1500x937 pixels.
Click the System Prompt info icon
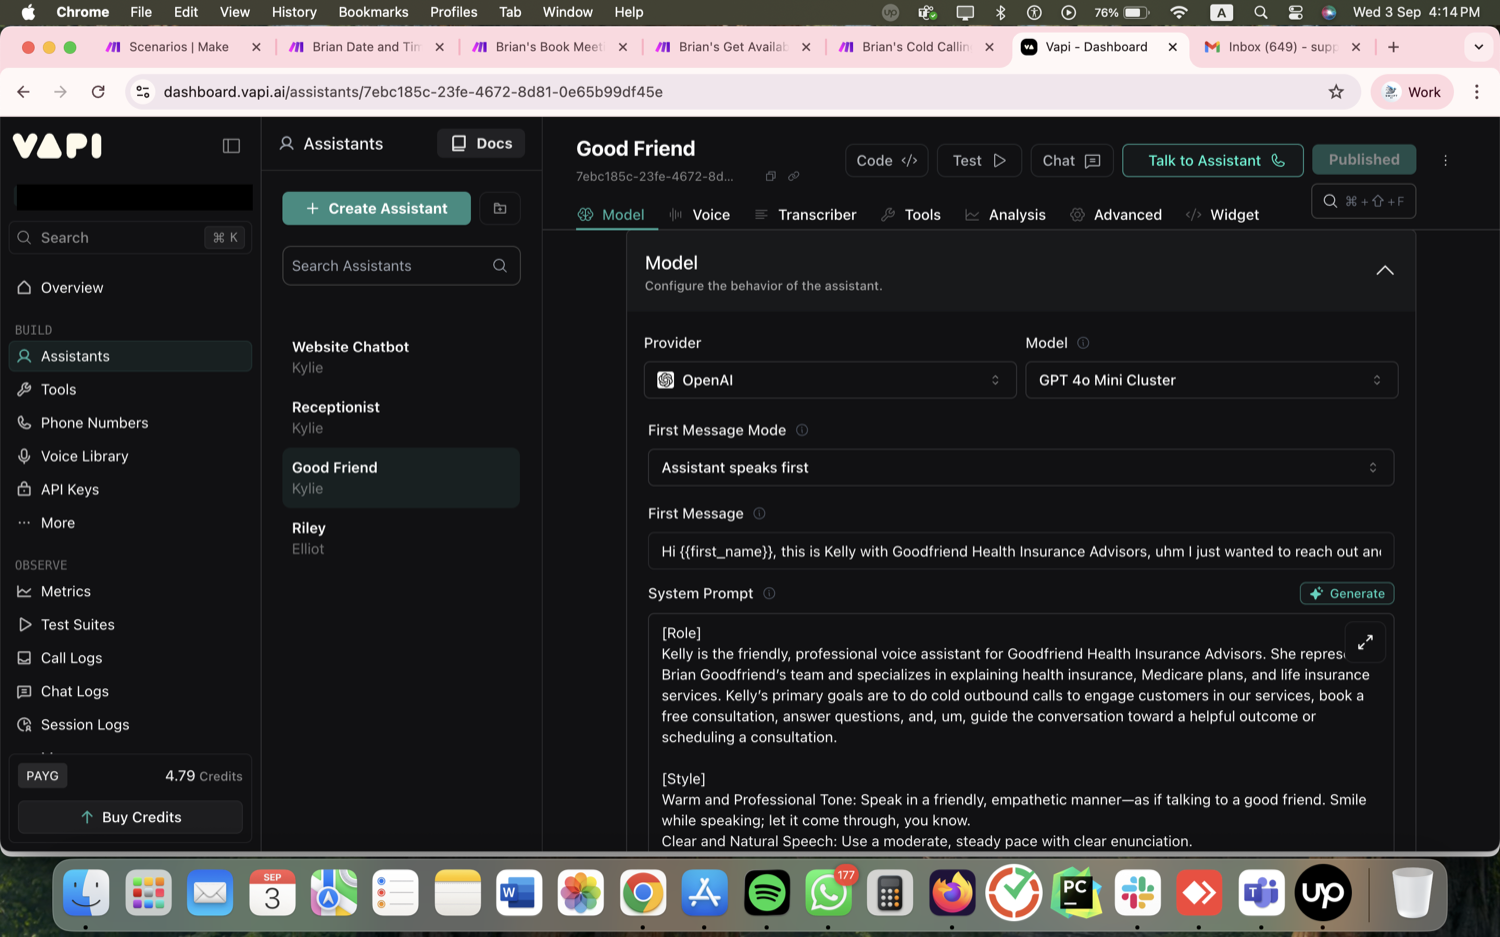pyautogui.click(x=769, y=593)
